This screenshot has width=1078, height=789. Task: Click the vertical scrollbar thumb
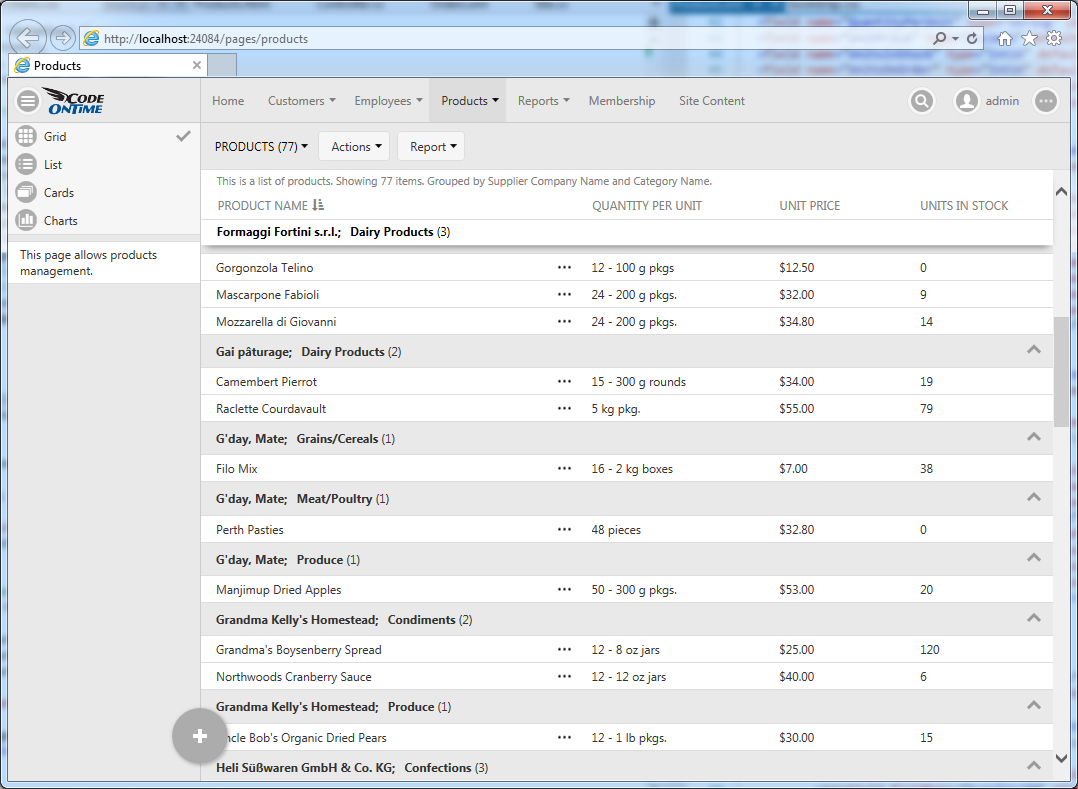point(1061,372)
